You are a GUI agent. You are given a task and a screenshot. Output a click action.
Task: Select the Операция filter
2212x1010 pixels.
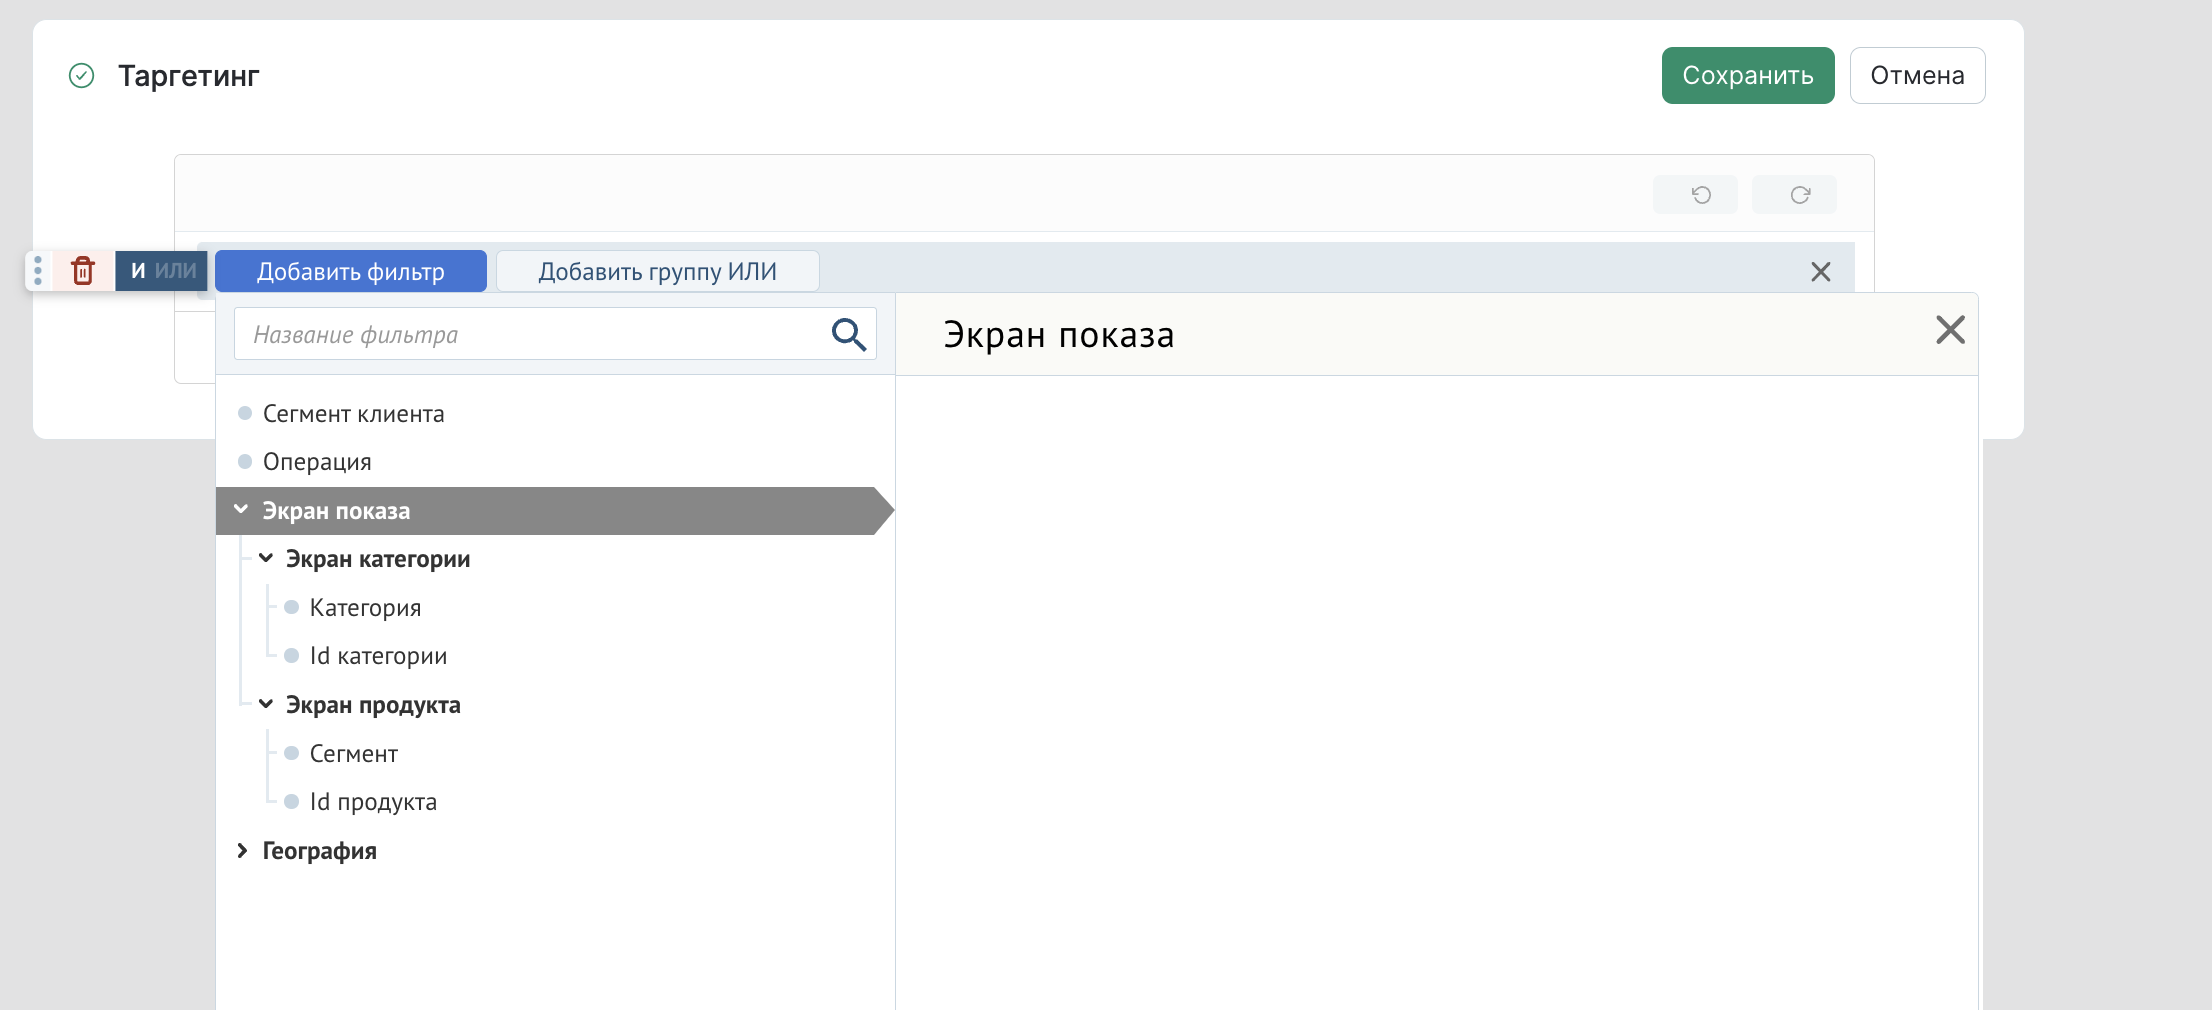317,462
